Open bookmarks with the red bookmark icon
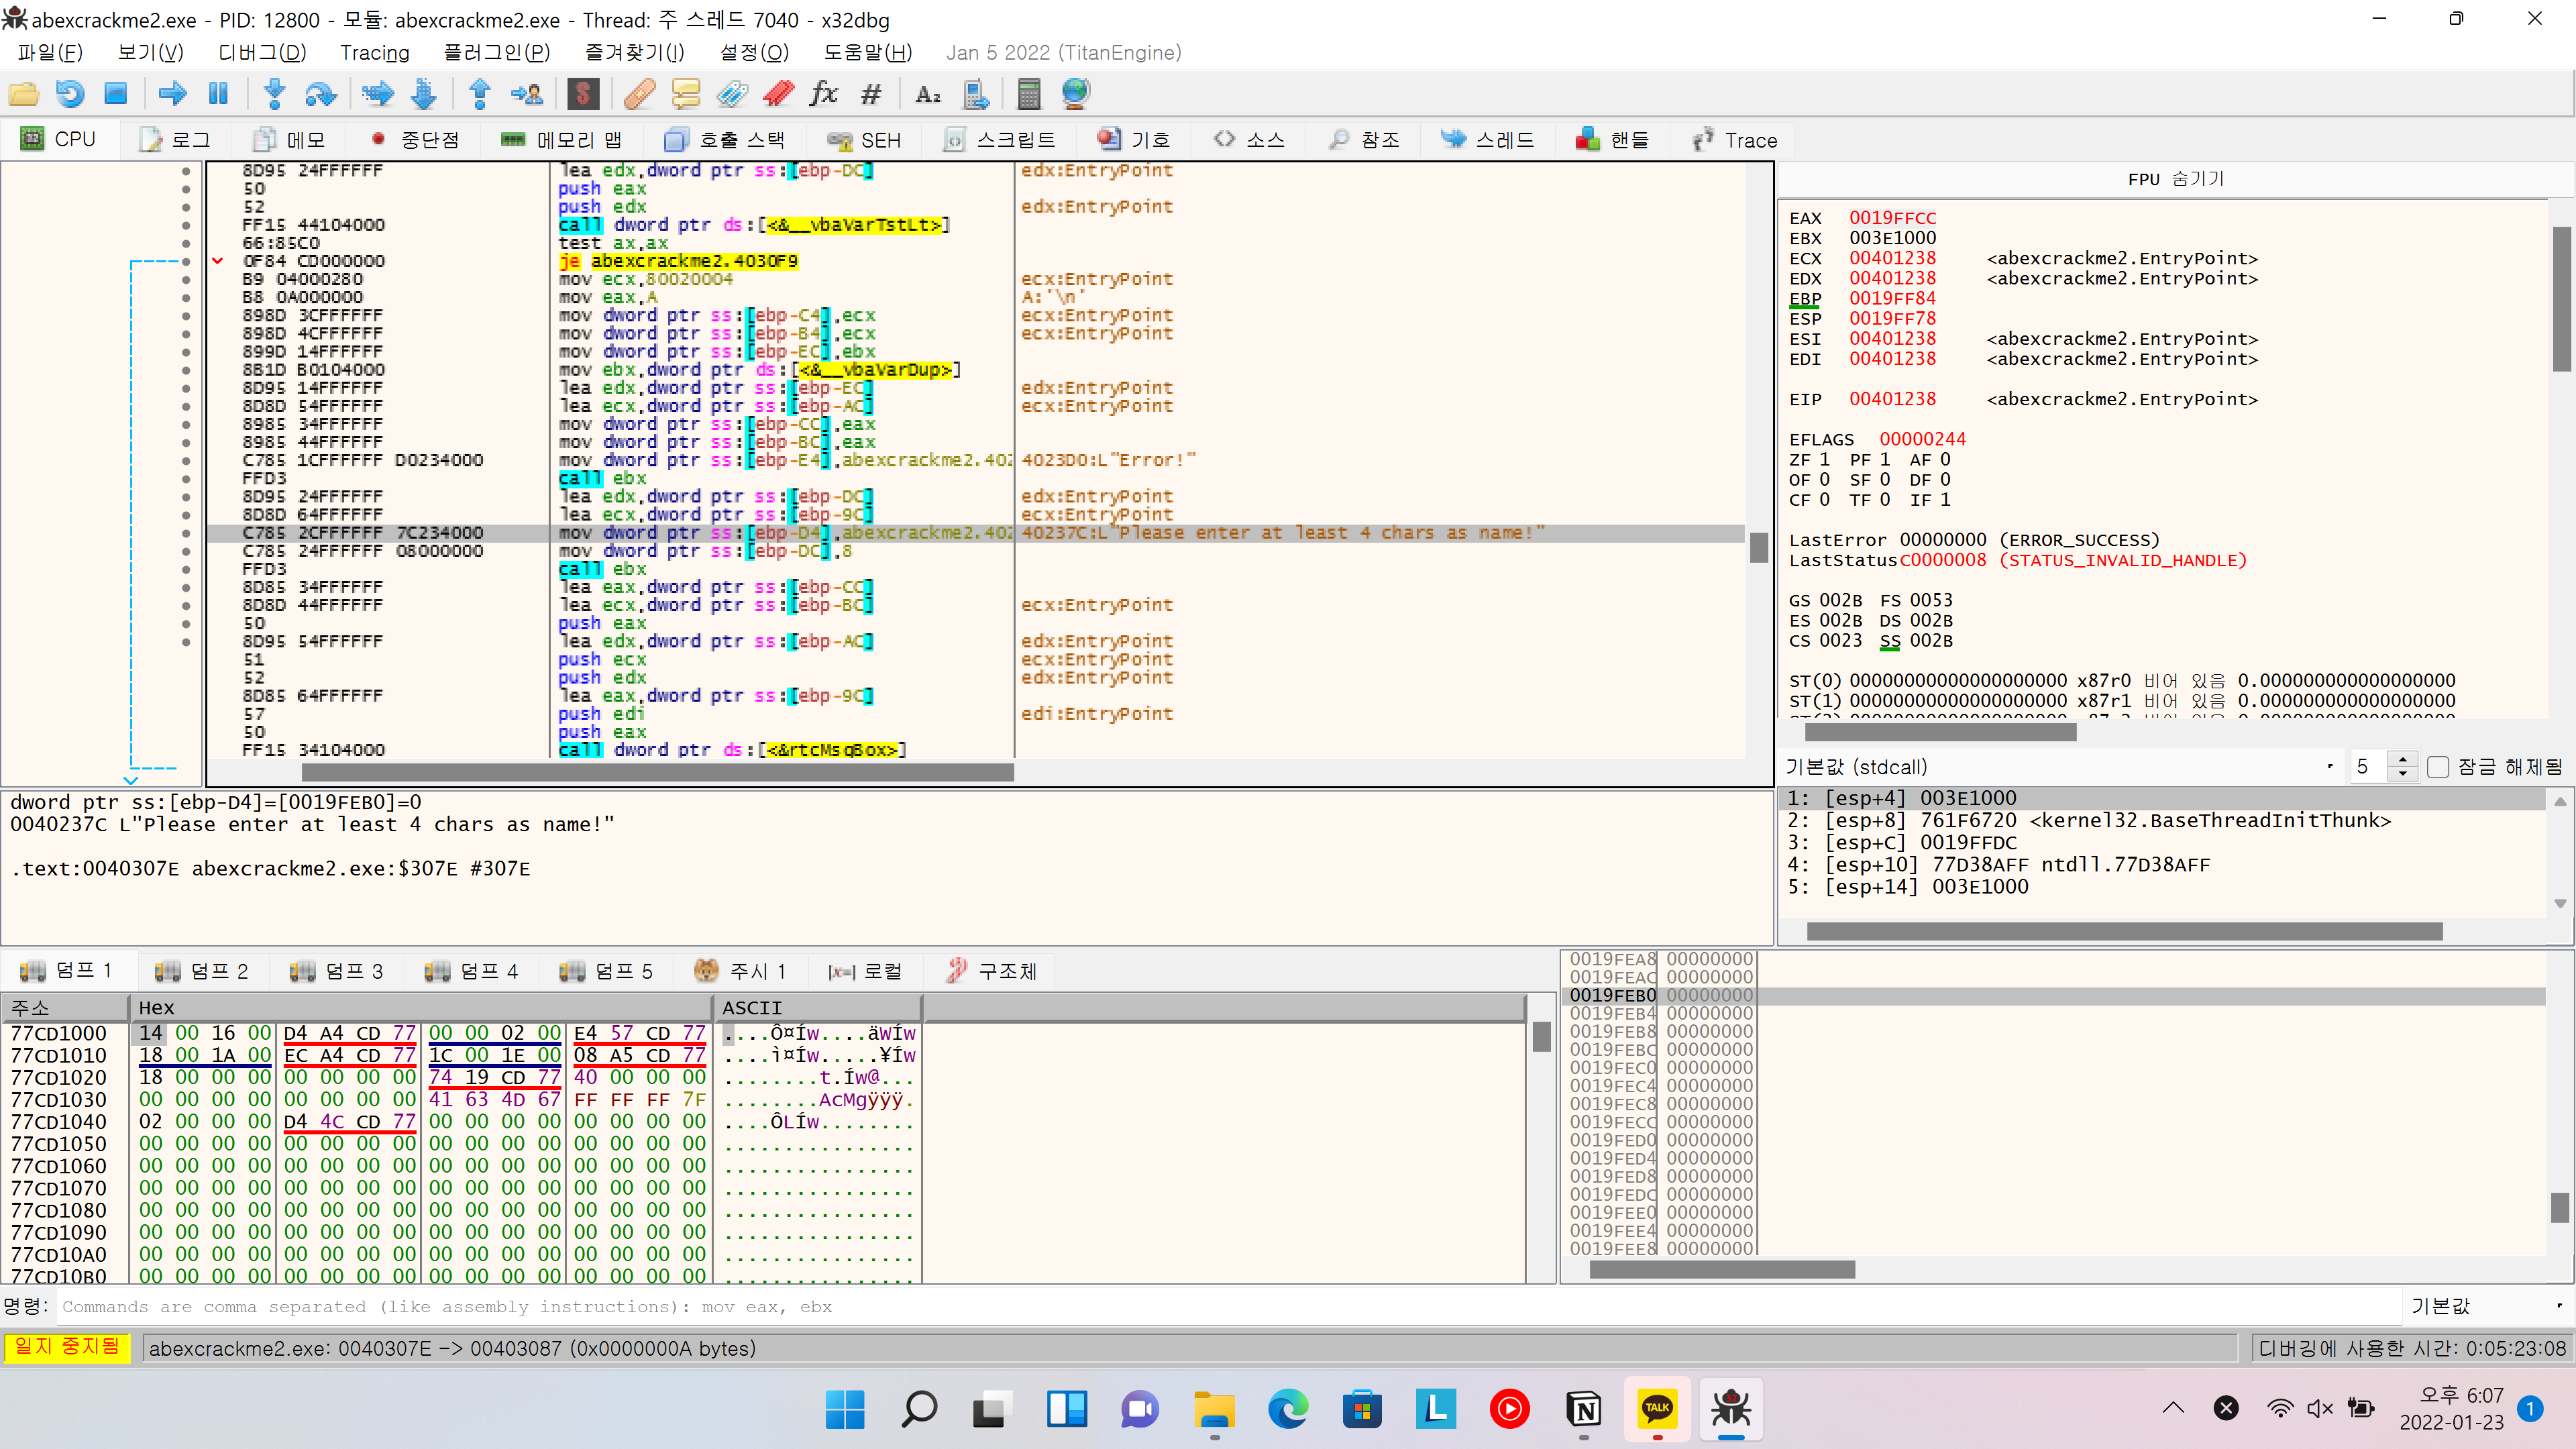2576x1449 pixels. 778,94
